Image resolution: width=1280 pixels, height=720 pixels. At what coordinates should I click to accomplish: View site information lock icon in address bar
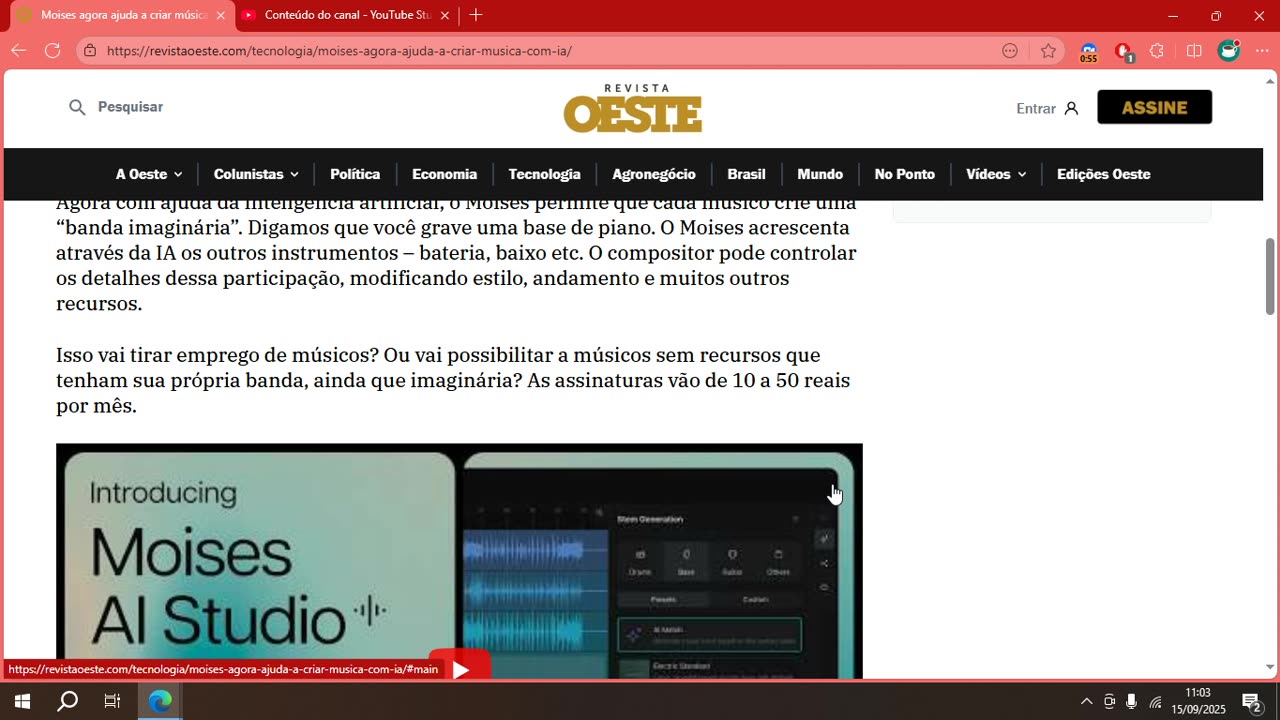[x=90, y=51]
